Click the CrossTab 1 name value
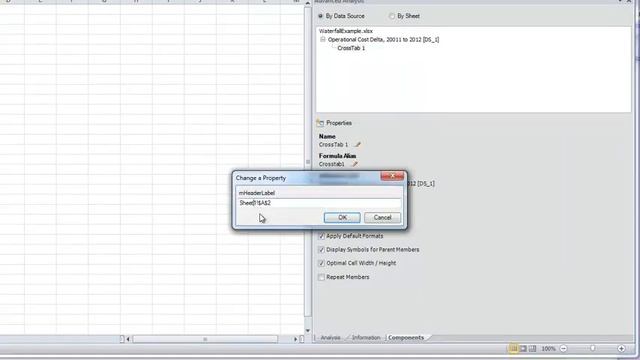Screen dimensions: 640x360 [x=333, y=144]
